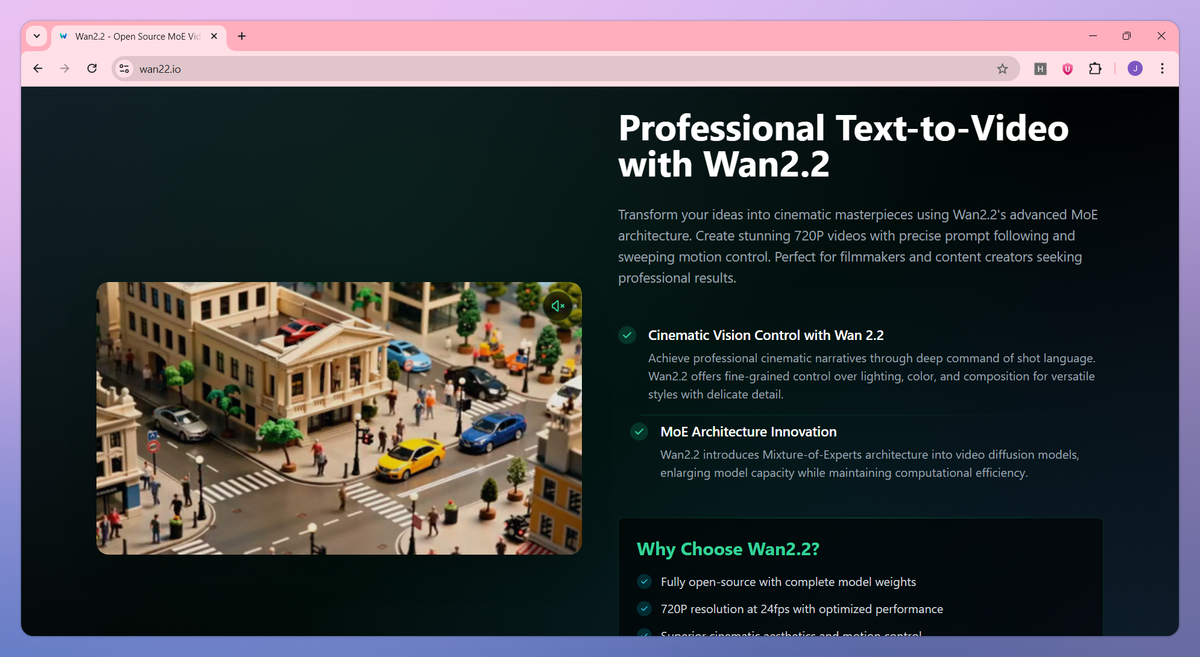Image resolution: width=1200 pixels, height=657 pixels.
Task: Unmute the video with the speaker icon
Action: pos(558,306)
